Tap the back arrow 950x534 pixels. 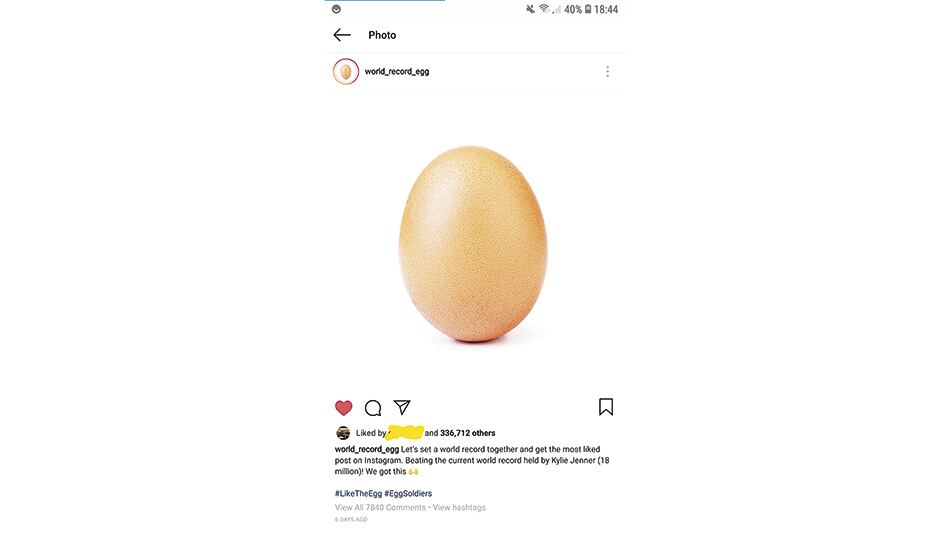click(342, 35)
